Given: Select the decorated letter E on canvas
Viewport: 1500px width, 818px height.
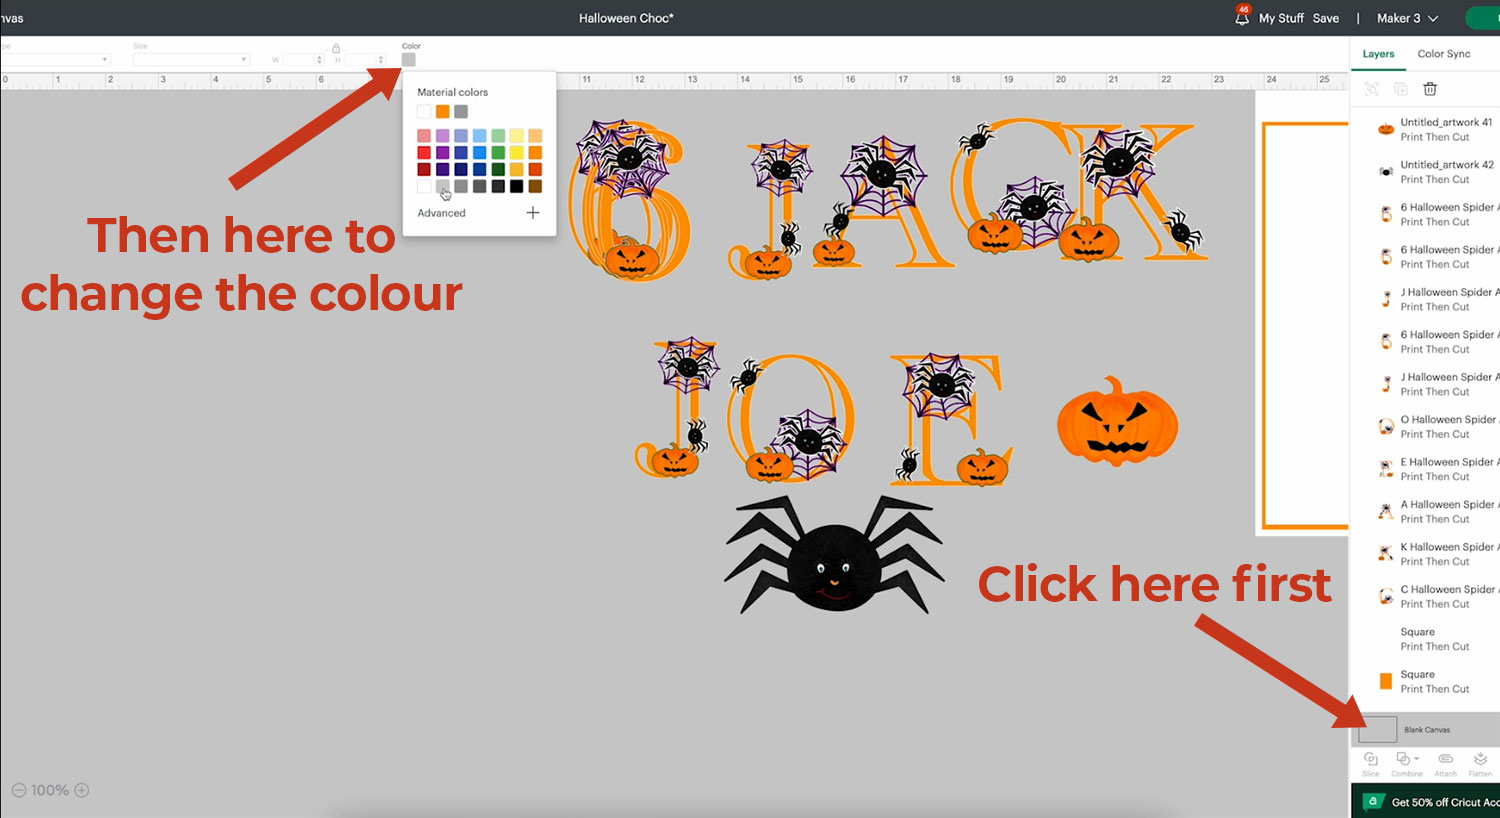Looking at the screenshot, I should point(952,420).
